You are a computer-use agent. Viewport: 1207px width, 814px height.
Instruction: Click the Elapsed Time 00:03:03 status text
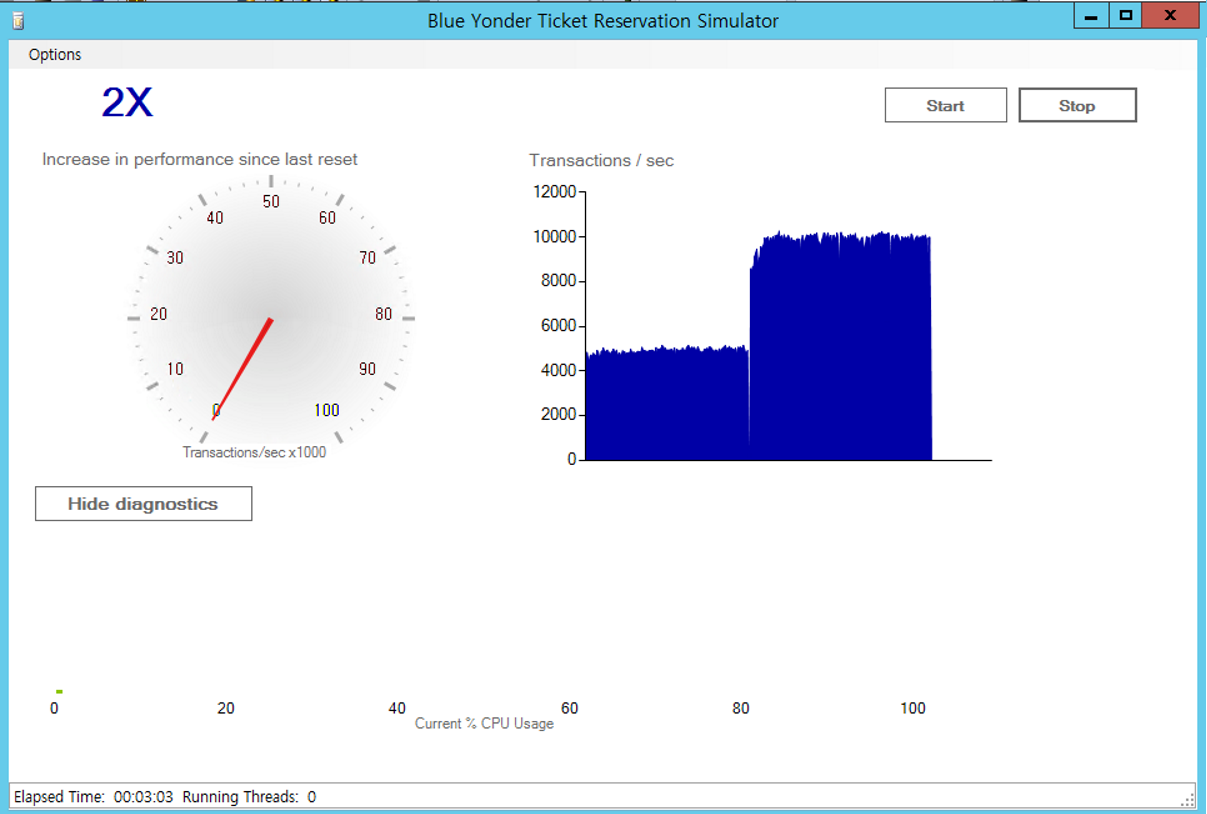click(x=94, y=797)
